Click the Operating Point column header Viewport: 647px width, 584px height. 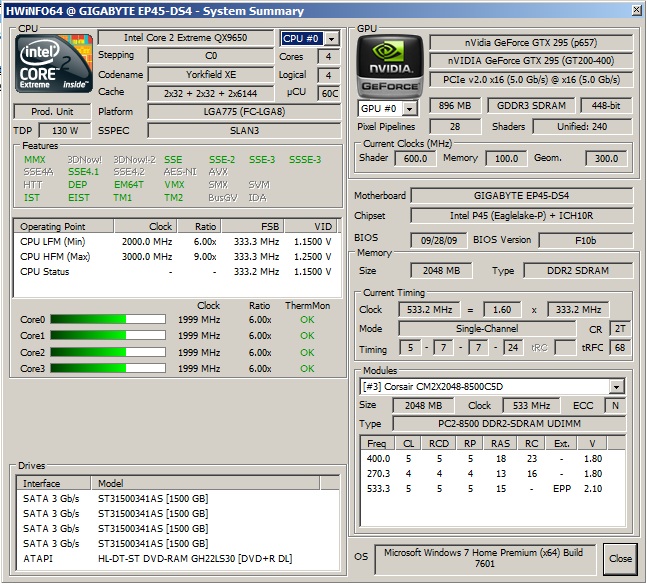click(x=64, y=227)
